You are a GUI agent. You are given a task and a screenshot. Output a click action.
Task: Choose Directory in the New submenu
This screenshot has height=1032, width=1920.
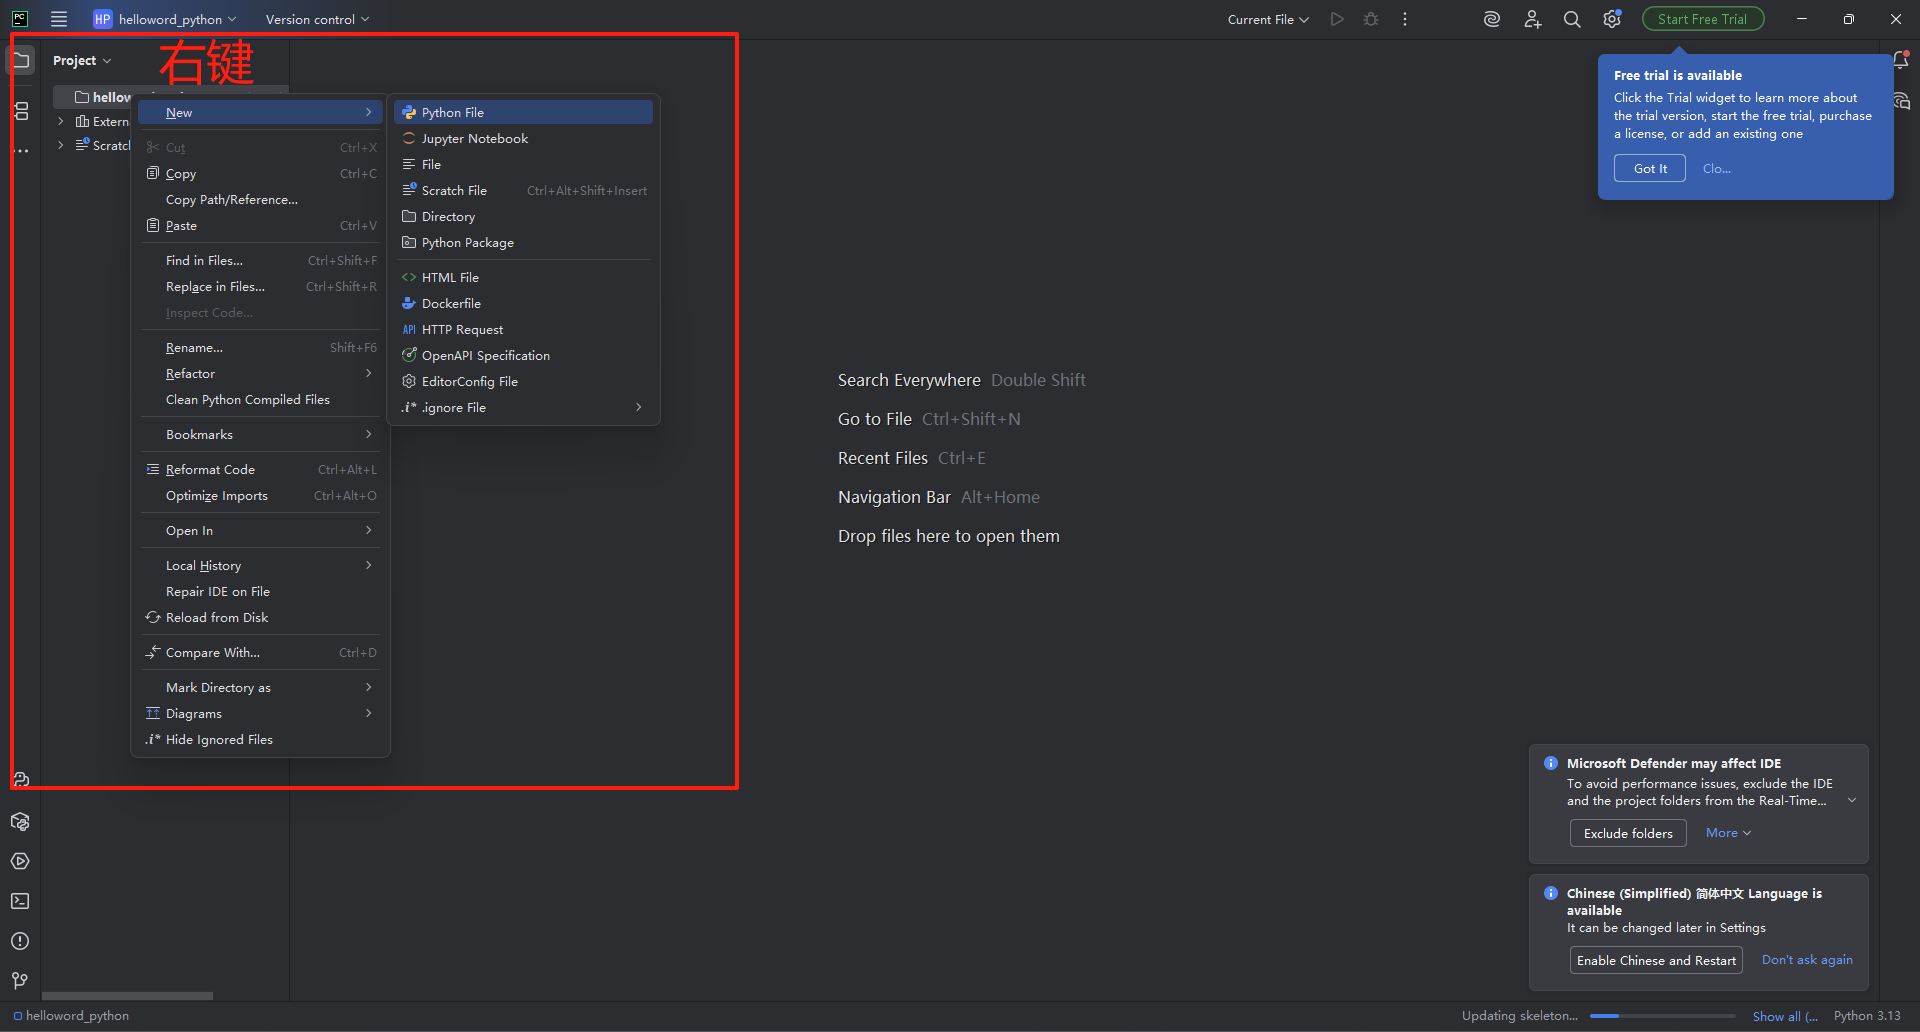448,217
